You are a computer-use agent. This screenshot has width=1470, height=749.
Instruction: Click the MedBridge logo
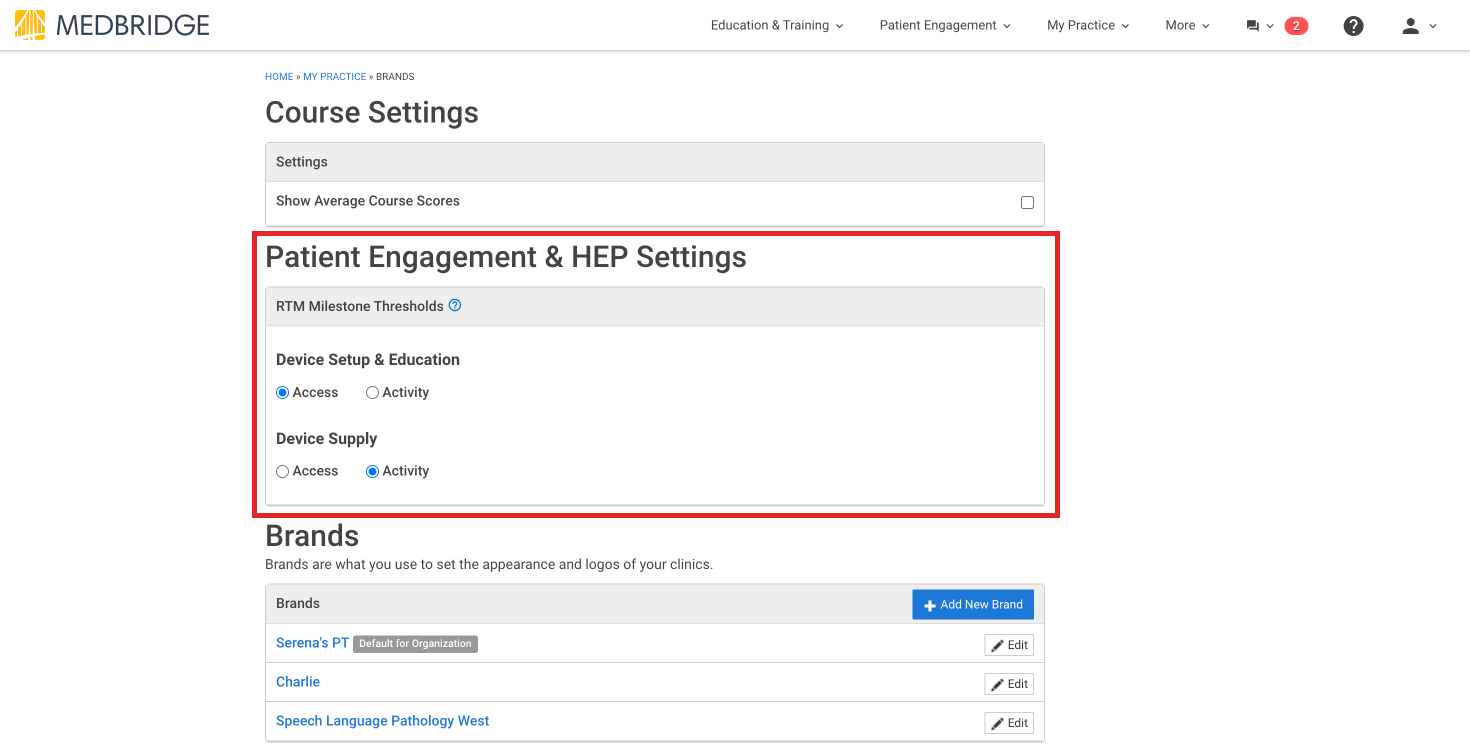112,25
